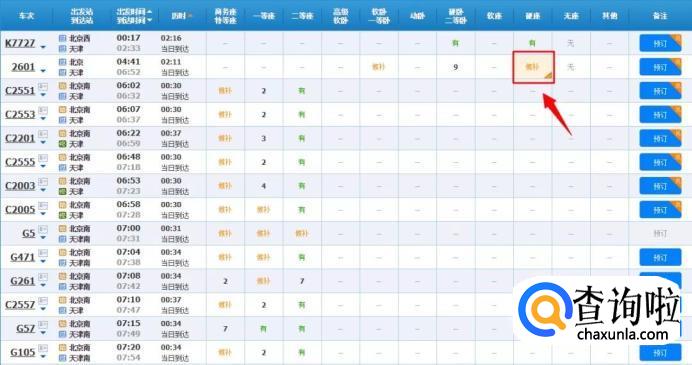
Task: Click the 预订 button for K7727
Action: coord(660,43)
